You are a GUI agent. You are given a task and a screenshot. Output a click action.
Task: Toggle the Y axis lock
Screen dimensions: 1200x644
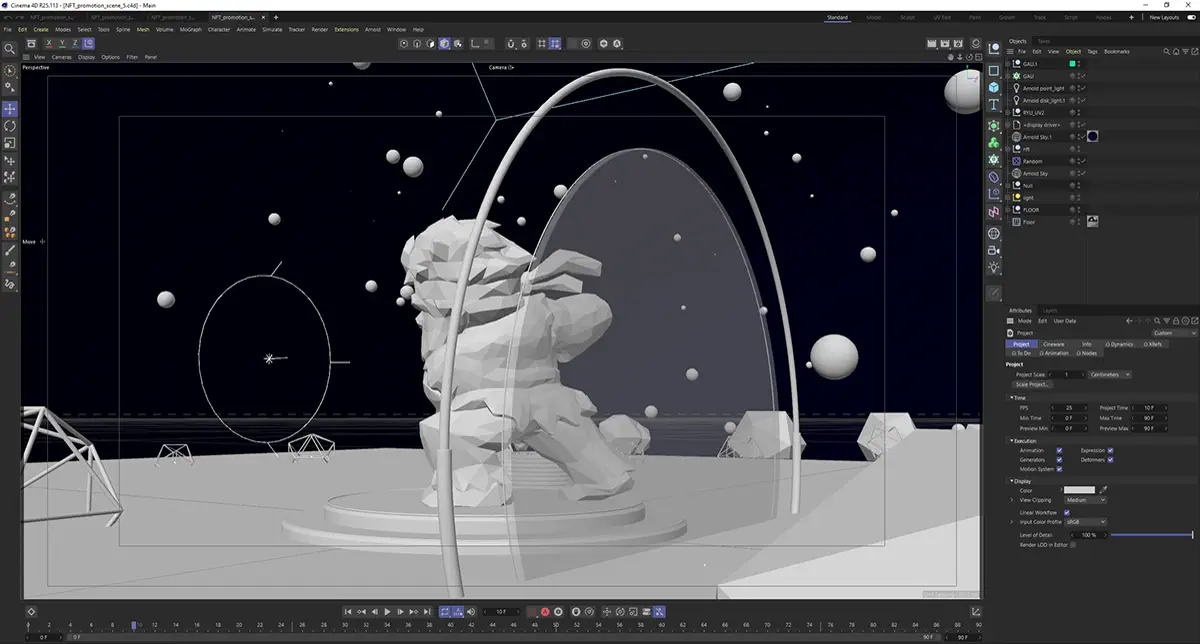[x=61, y=44]
